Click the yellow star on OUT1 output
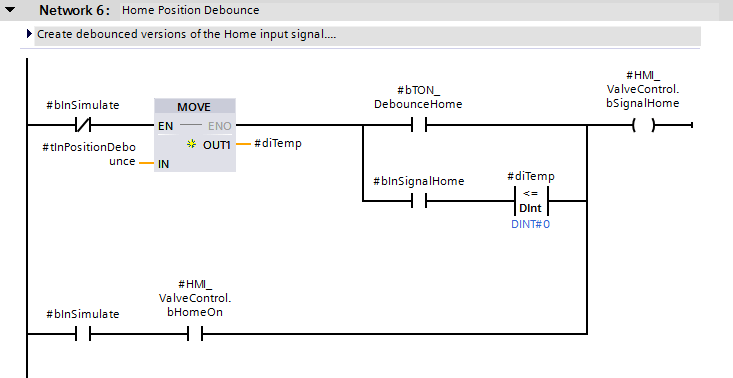The height and width of the screenshot is (378, 733). click(x=191, y=144)
